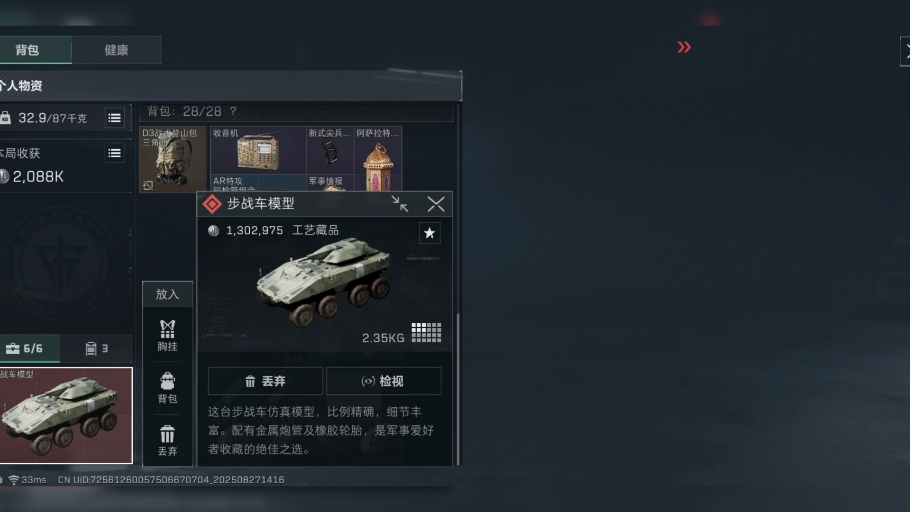Click the item grid size icon
The image size is (910, 512).
[427, 333]
